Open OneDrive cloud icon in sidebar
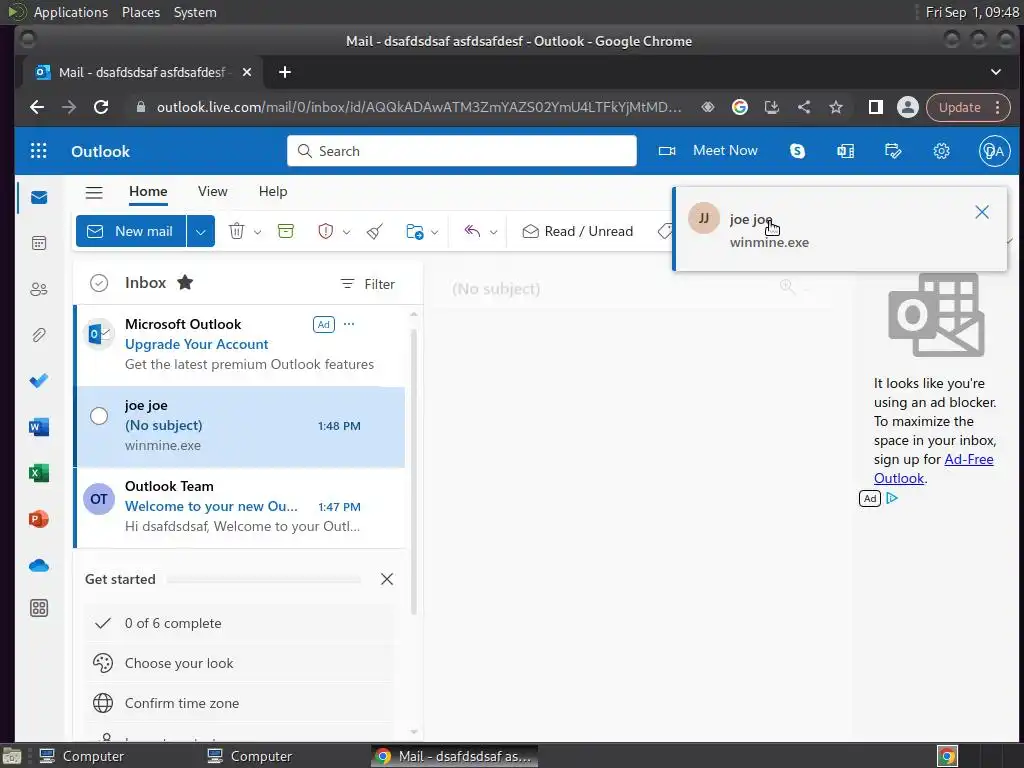1024x768 pixels. click(x=39, y=565)
